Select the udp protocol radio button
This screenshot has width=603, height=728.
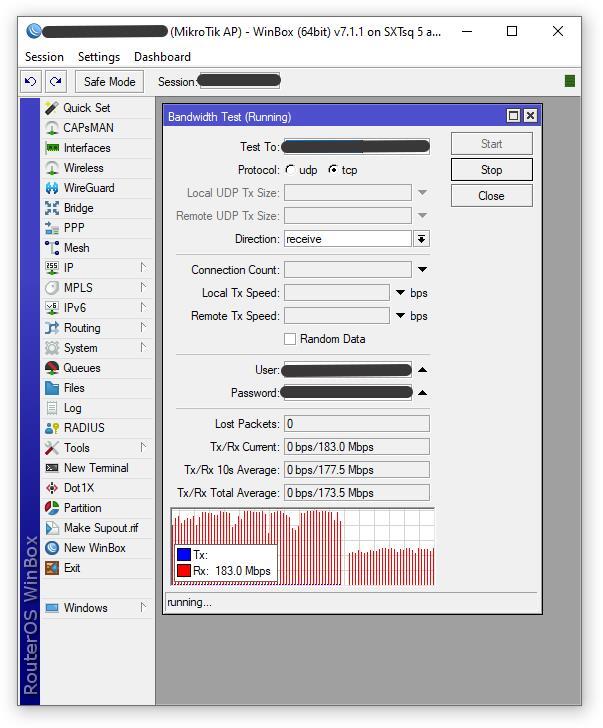(x=290, y=170)
